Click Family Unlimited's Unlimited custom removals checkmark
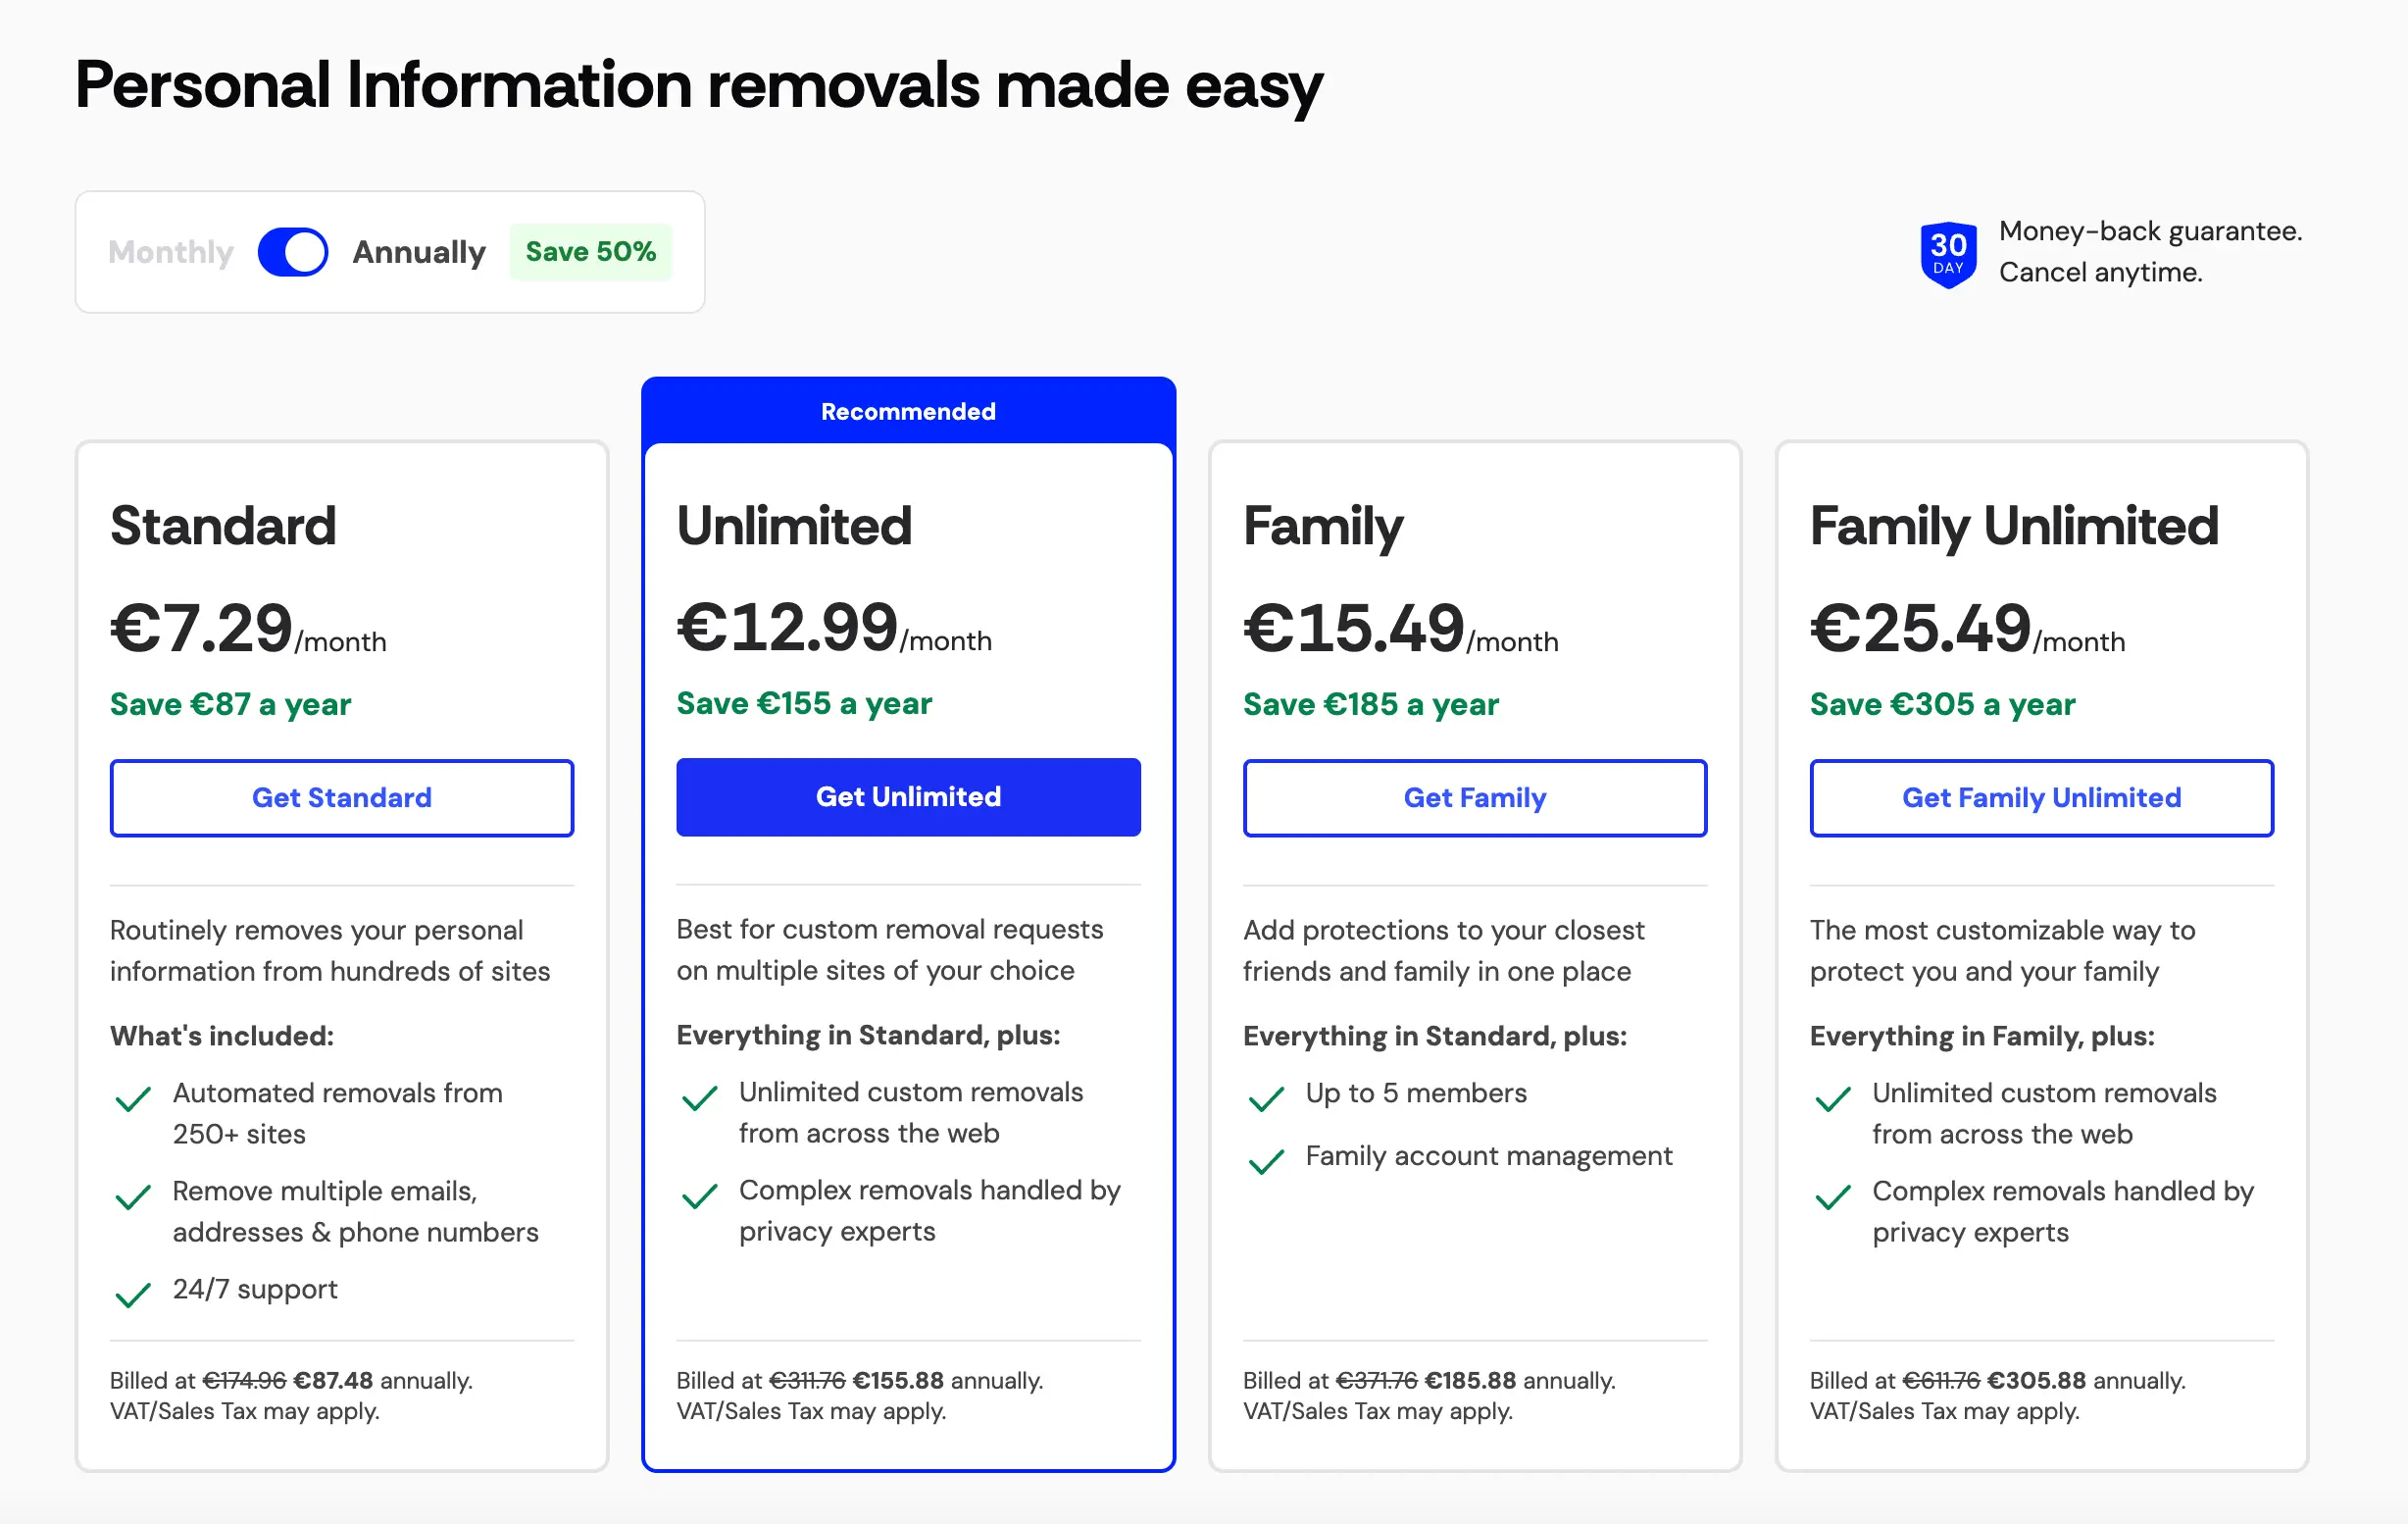 coord(1832,1099)
